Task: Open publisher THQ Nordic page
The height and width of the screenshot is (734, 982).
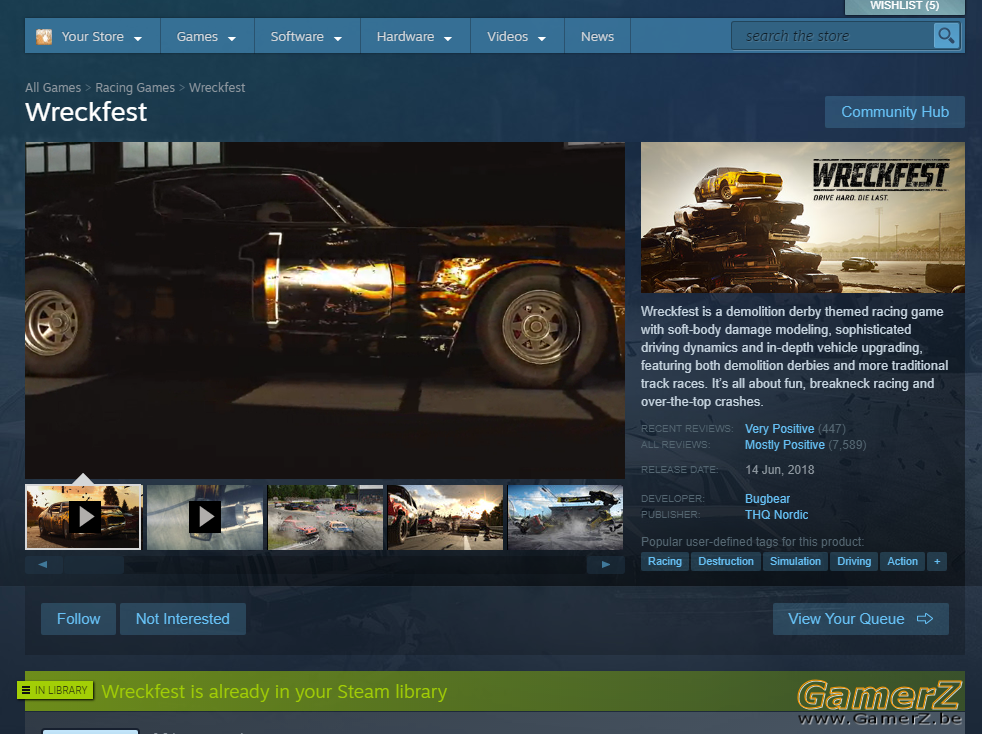Action: pyautogui.click(x=777, y=515)
